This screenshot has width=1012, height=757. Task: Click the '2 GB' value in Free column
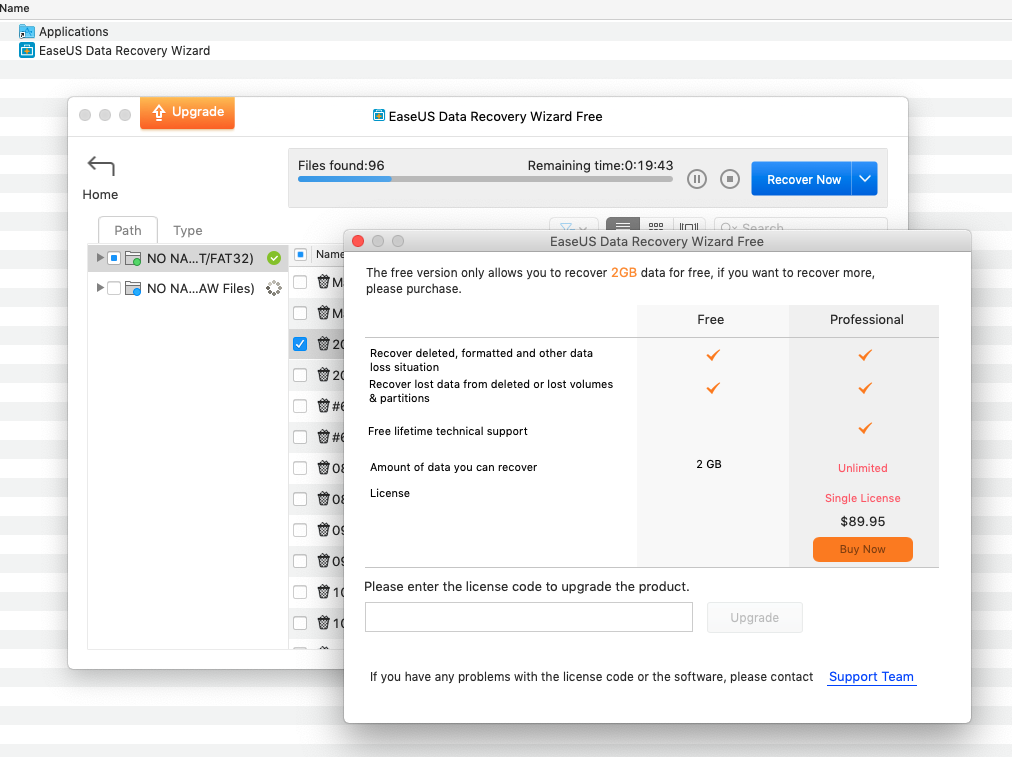[x=709, y=464]
